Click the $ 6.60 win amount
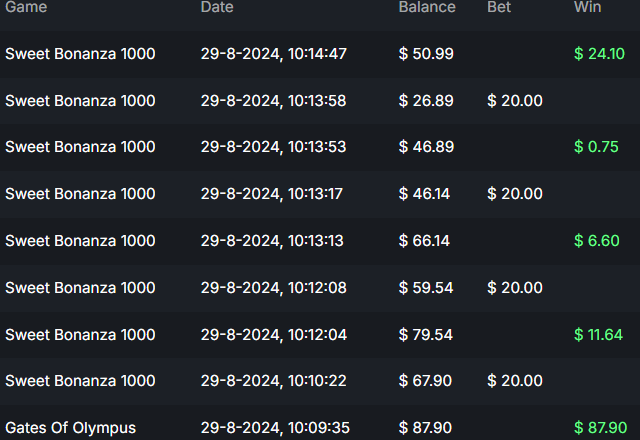This screenshot has height=440, width=640. (597, 241)
